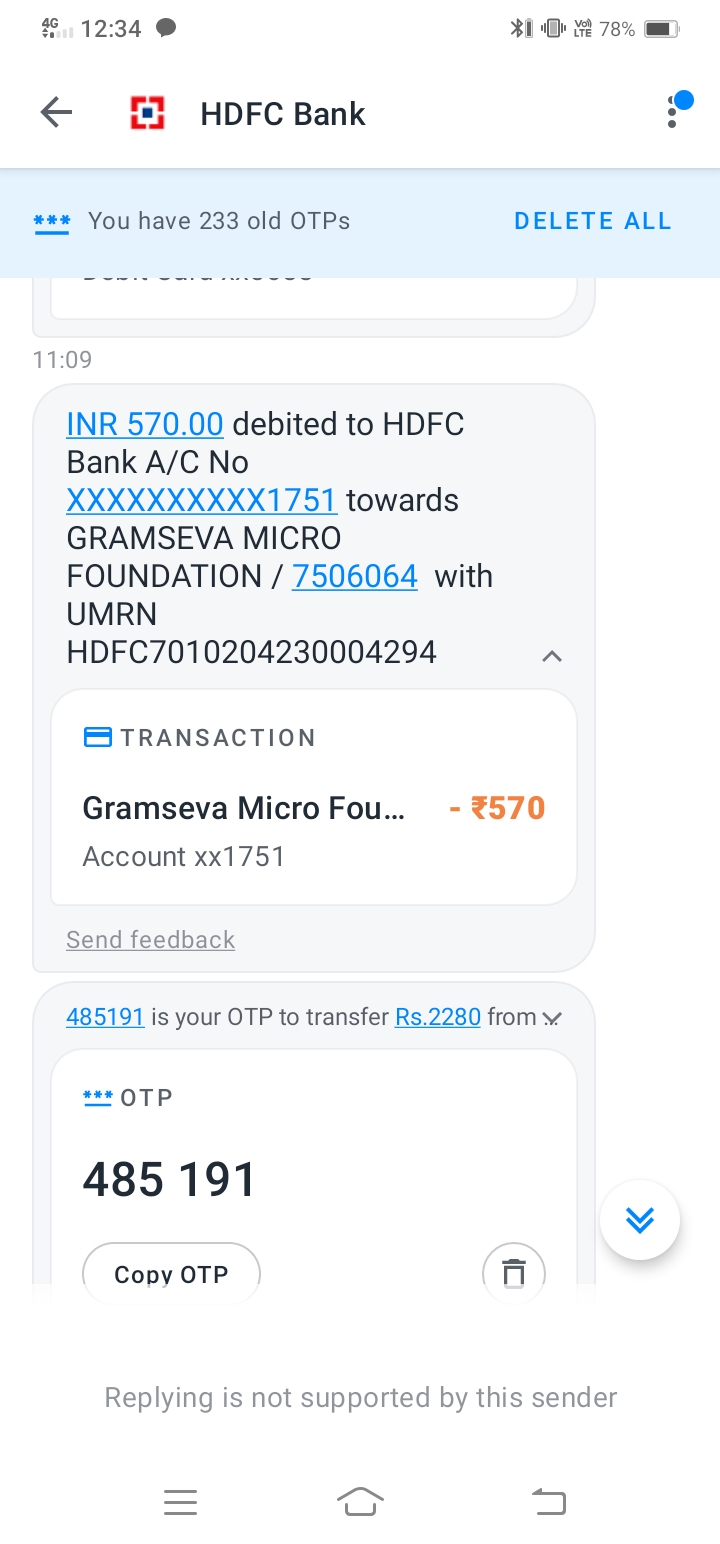The width and height of the screenshot is (720, 1544).
Task: Open the three-dot overflow menu
Action: (673, 113)
